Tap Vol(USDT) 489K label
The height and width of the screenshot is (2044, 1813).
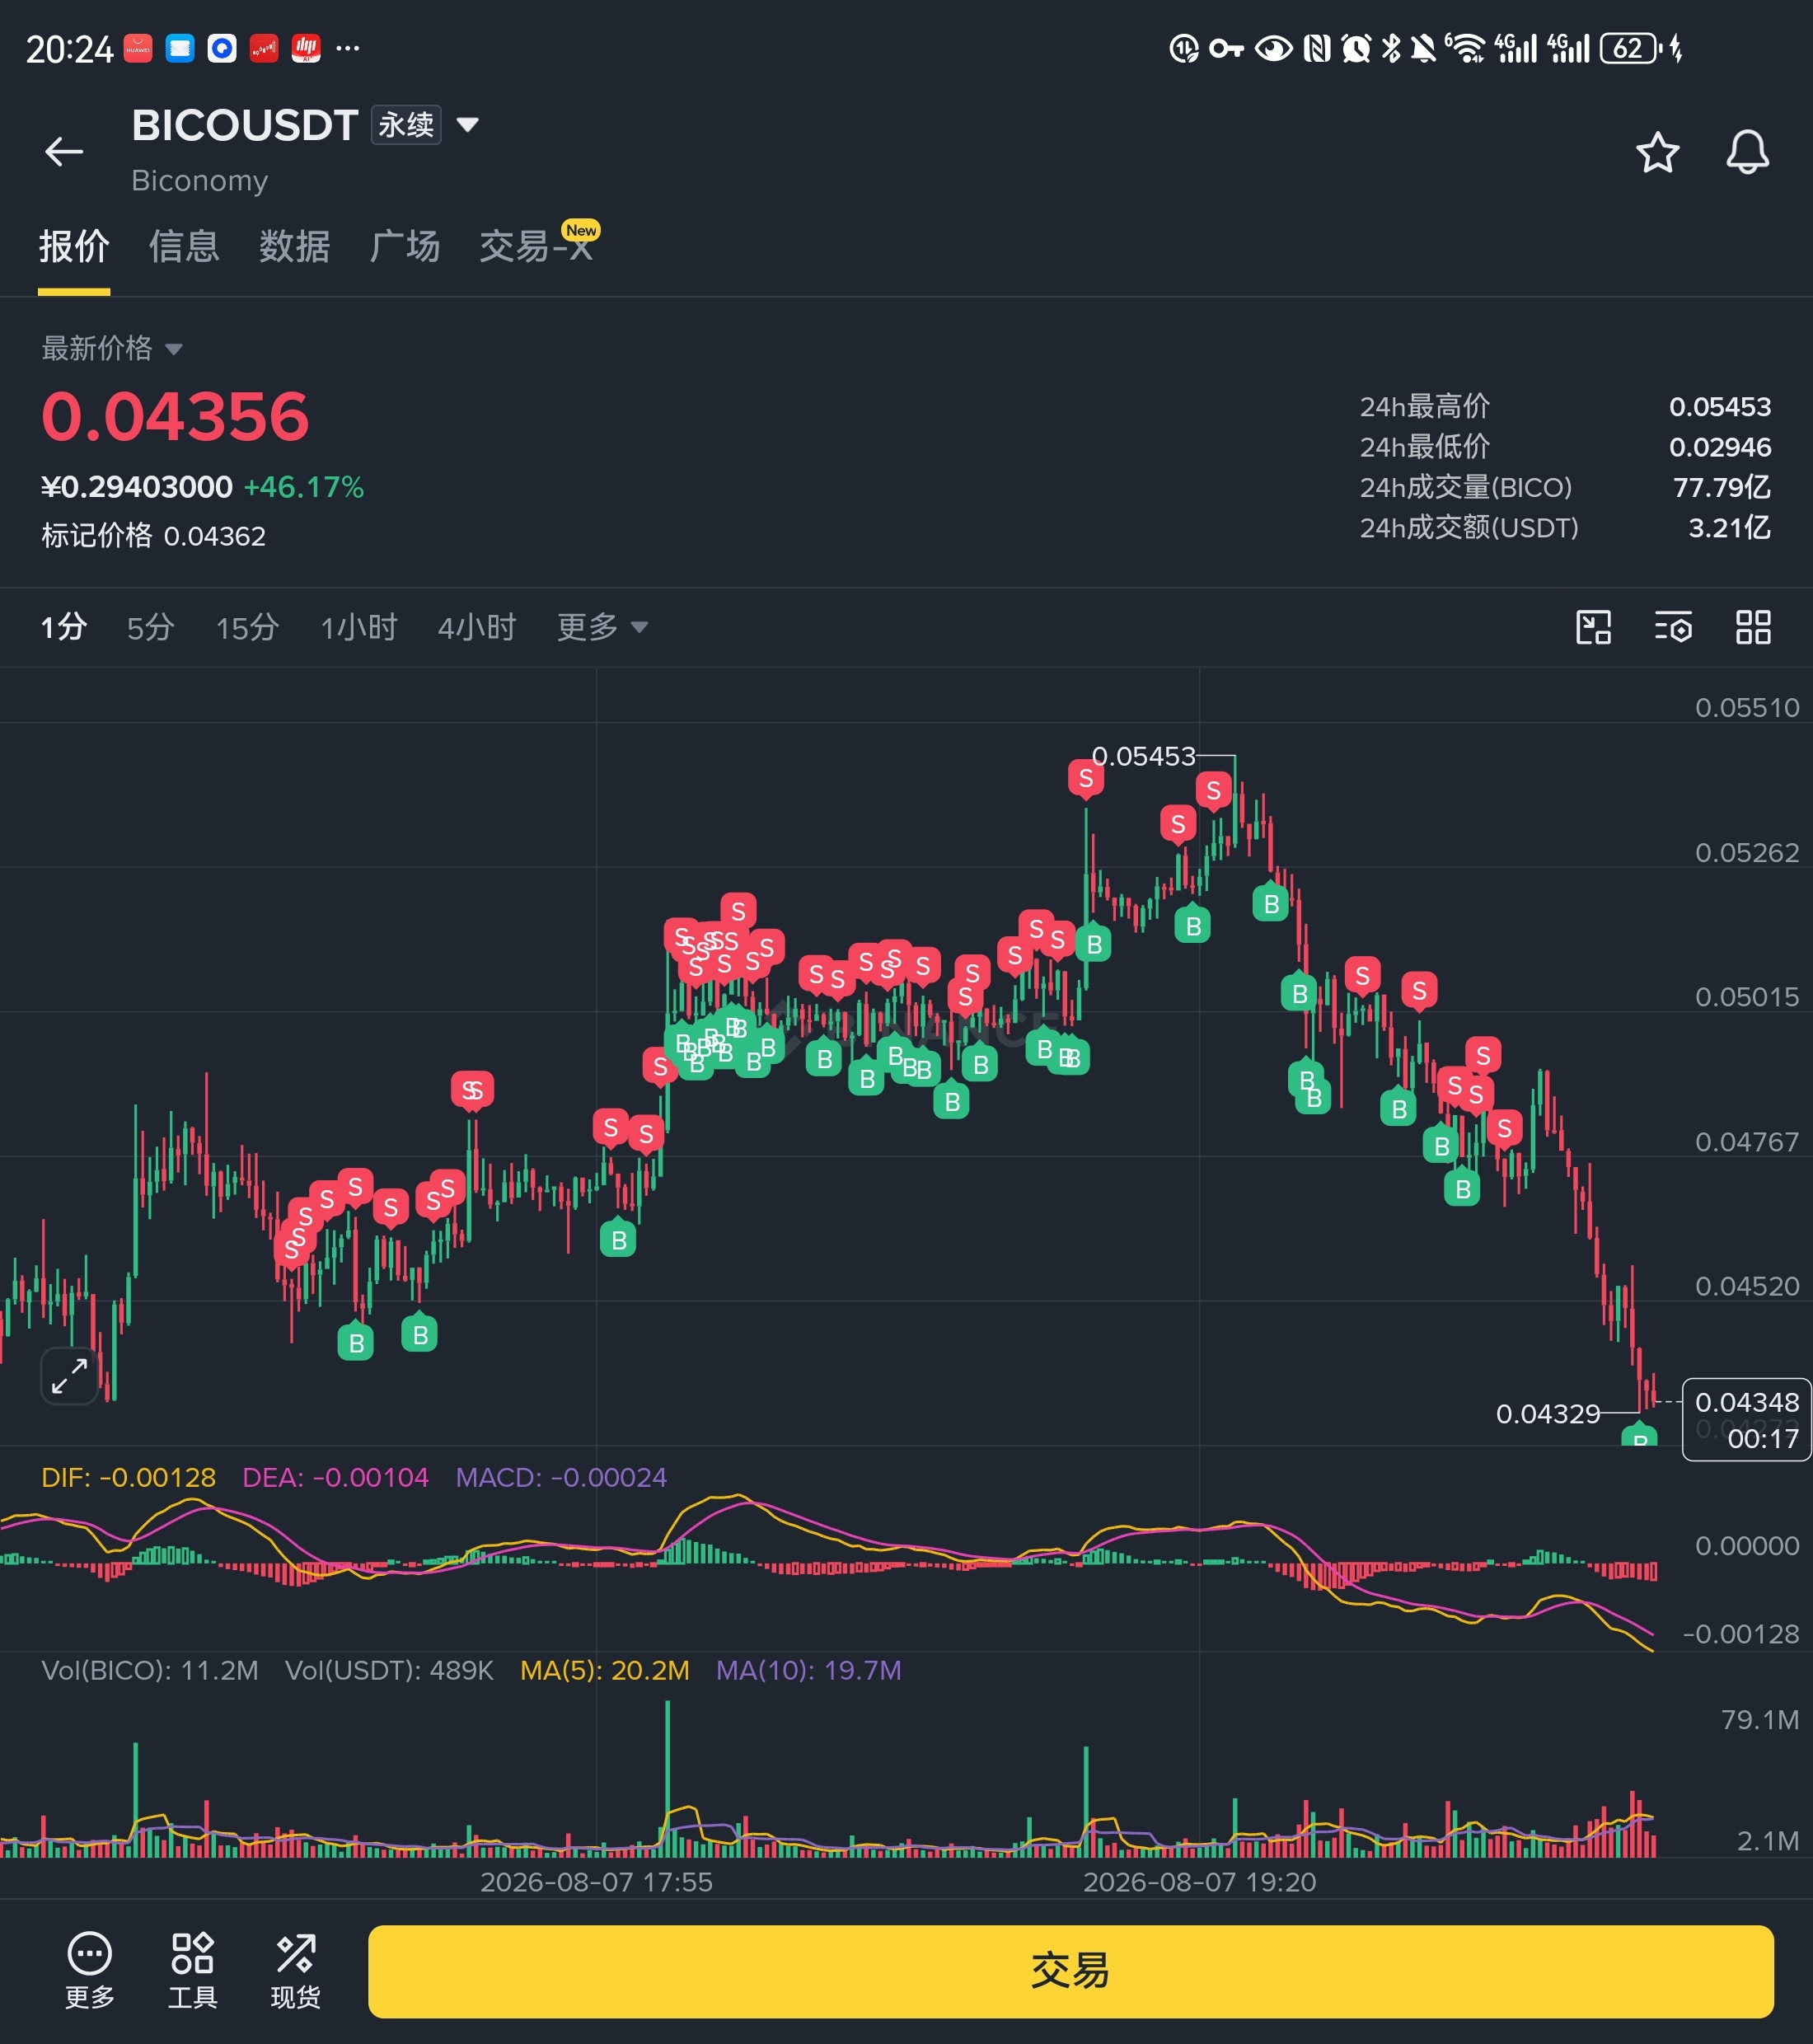(389, 1670)
